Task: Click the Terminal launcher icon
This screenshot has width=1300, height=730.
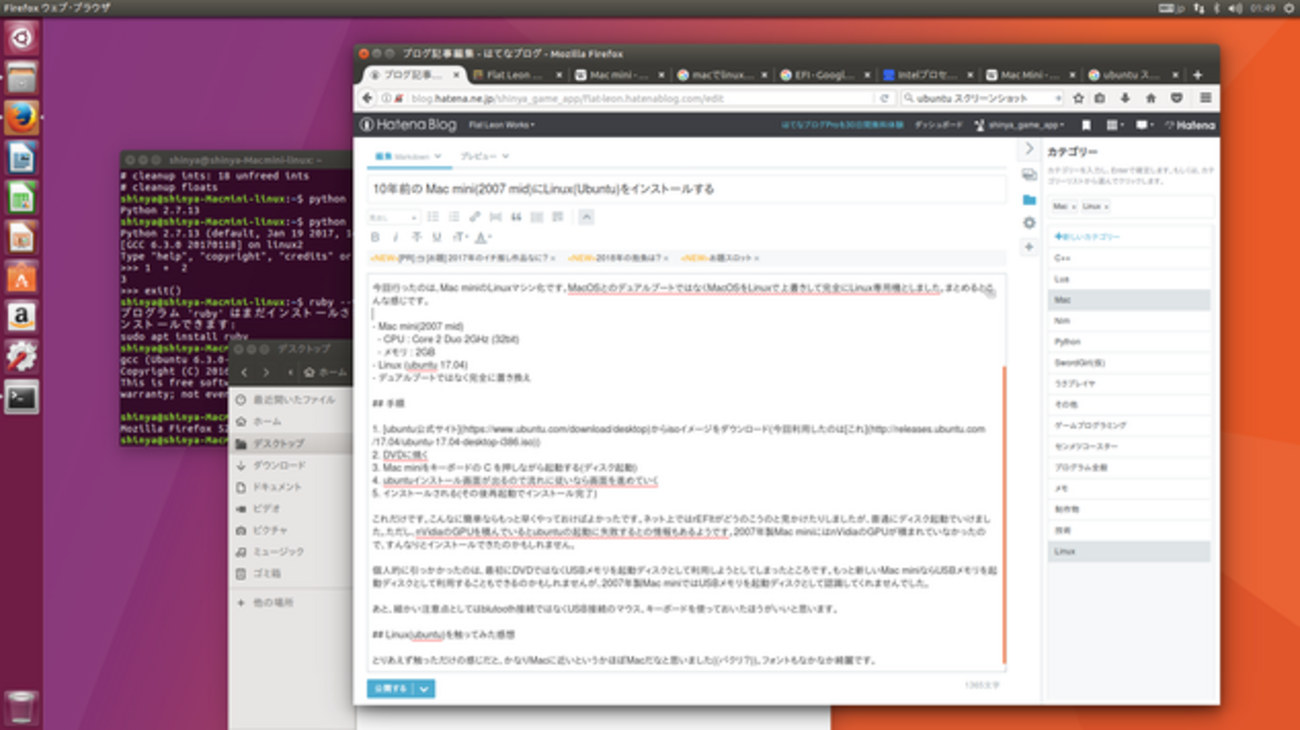Action: click(21, 397)
